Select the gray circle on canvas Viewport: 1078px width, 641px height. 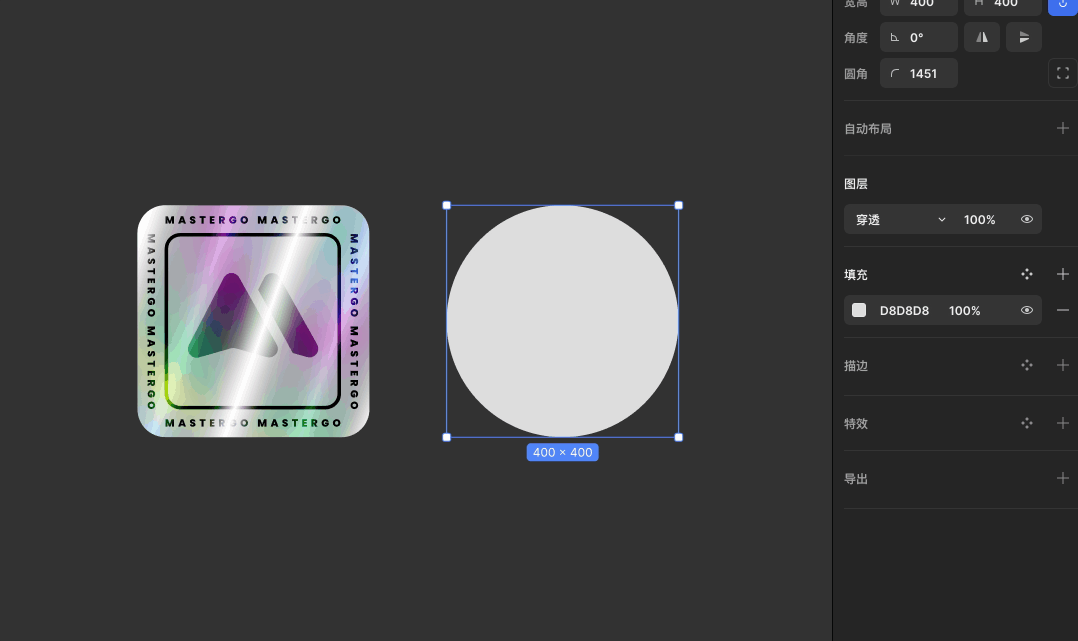(x=562, y=321)
